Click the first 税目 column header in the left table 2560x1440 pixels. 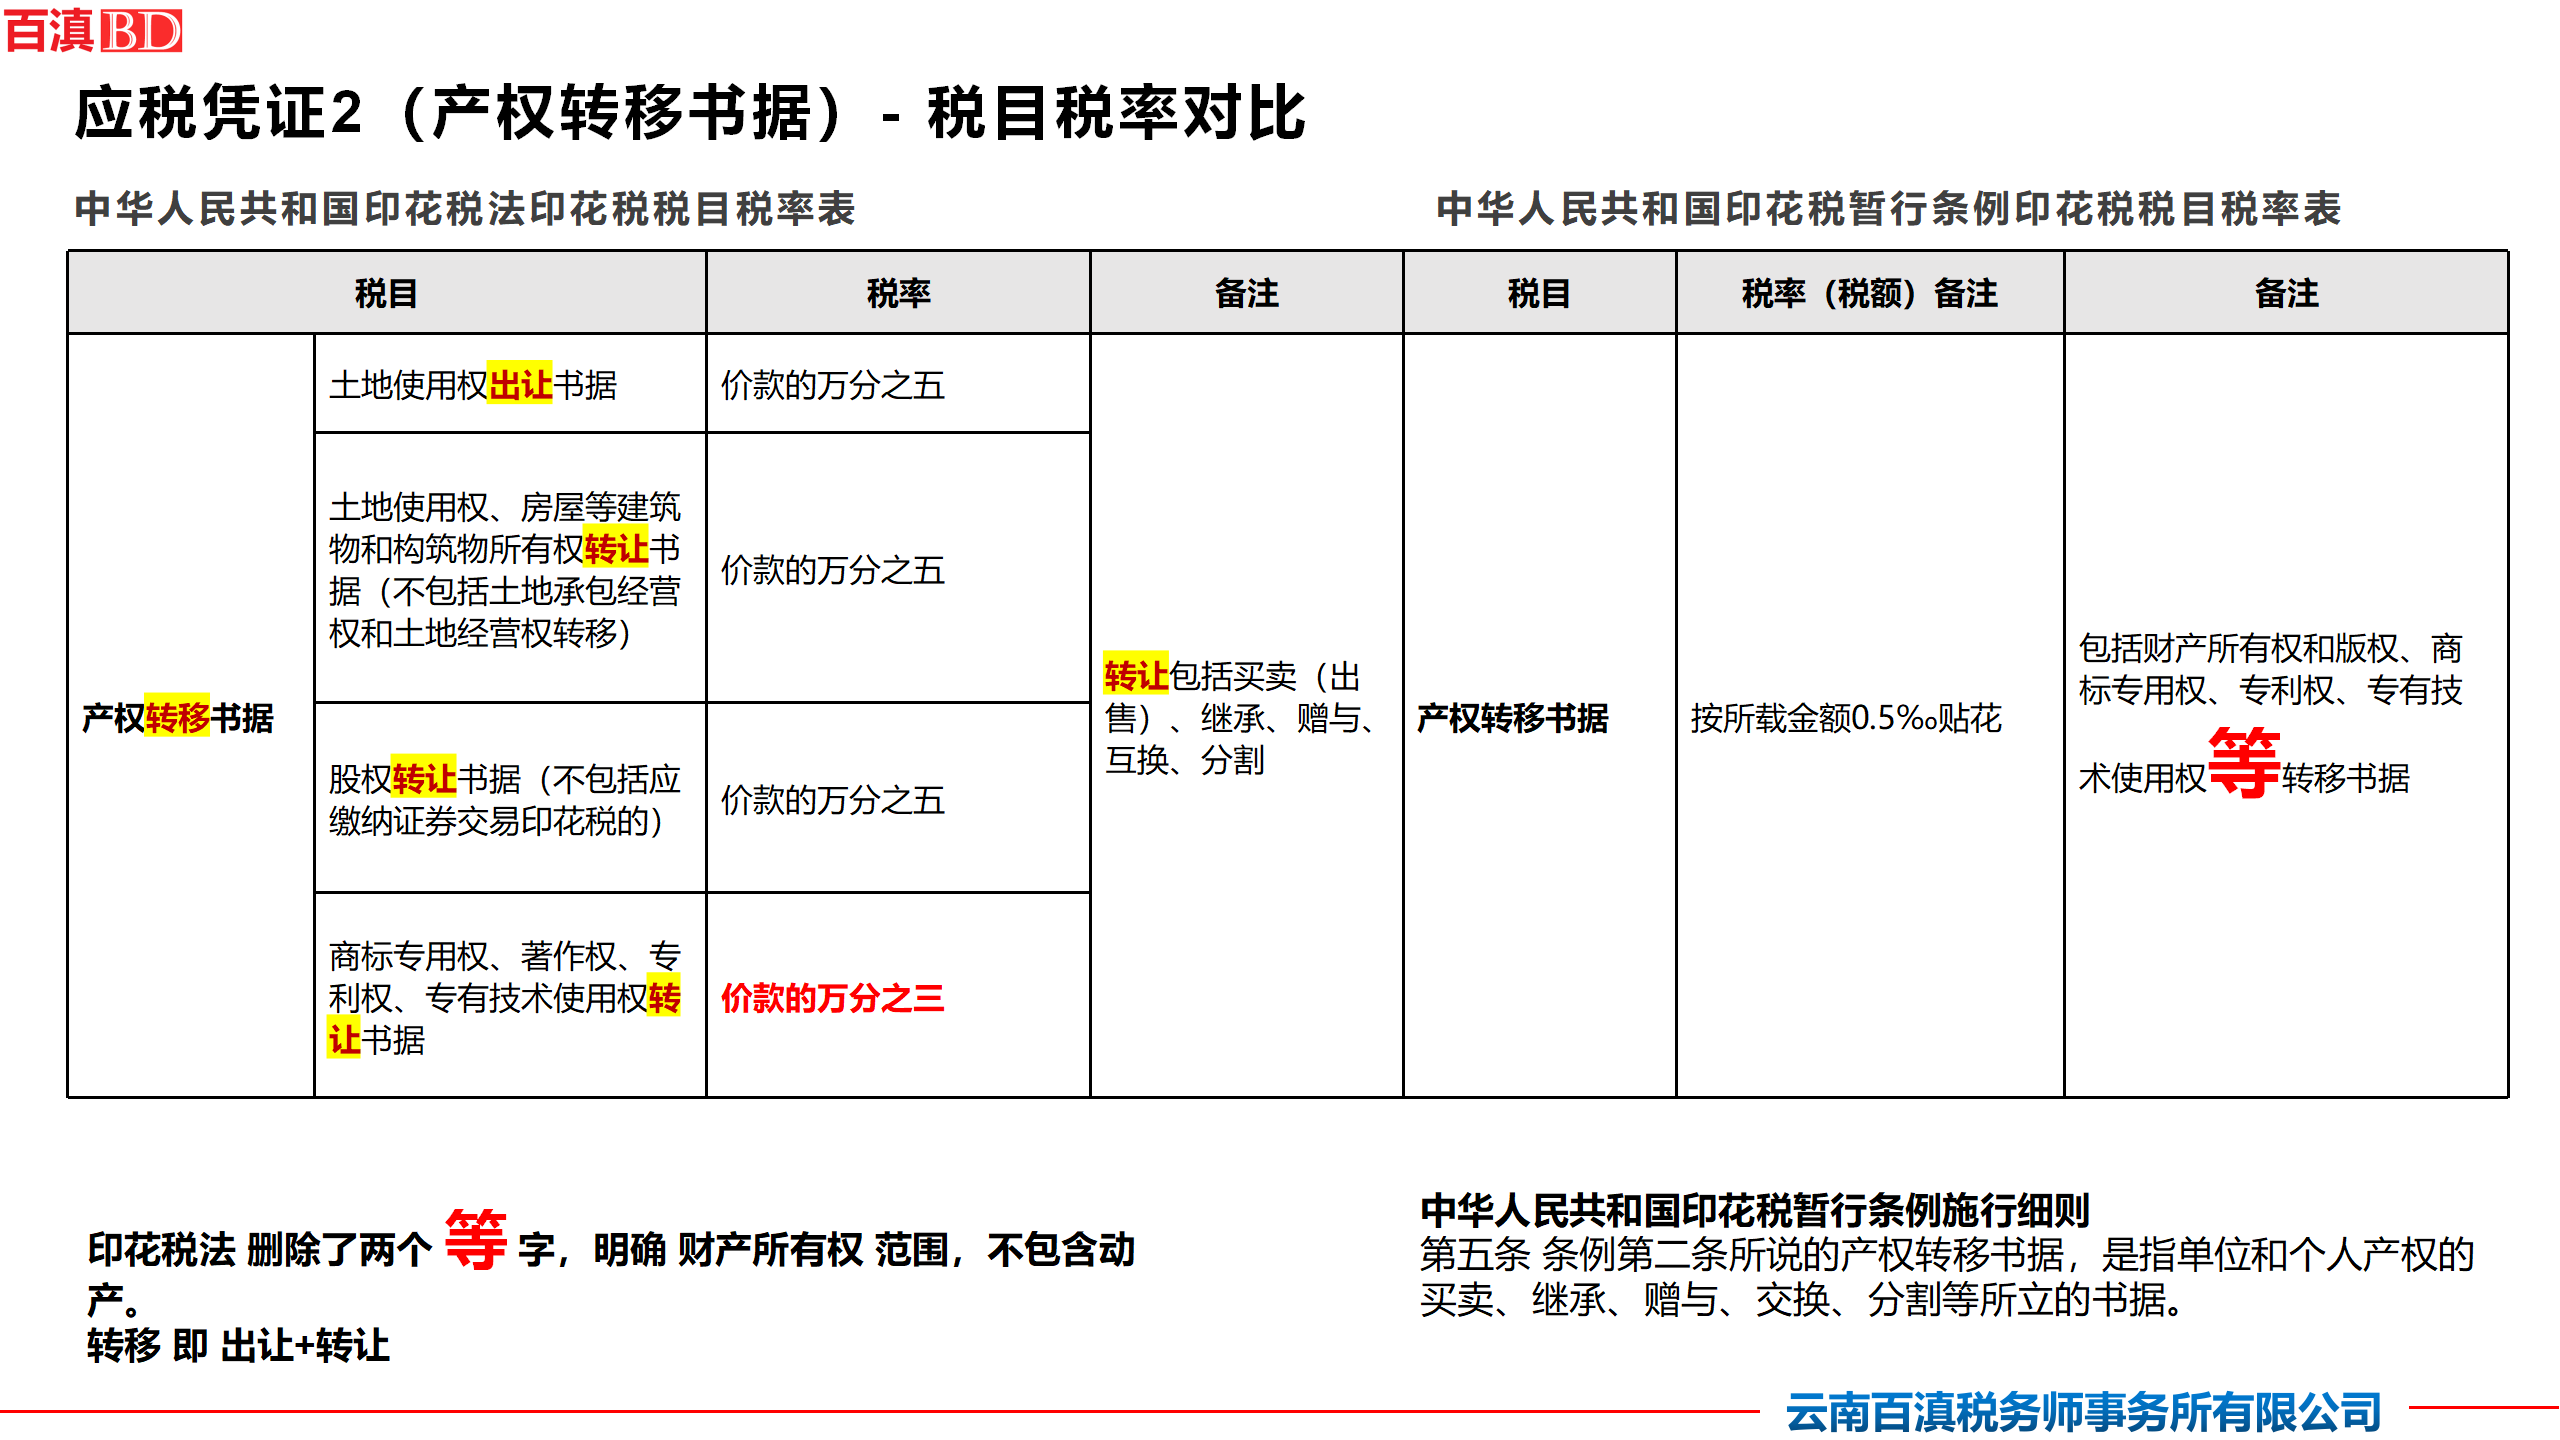click(386, 293)
